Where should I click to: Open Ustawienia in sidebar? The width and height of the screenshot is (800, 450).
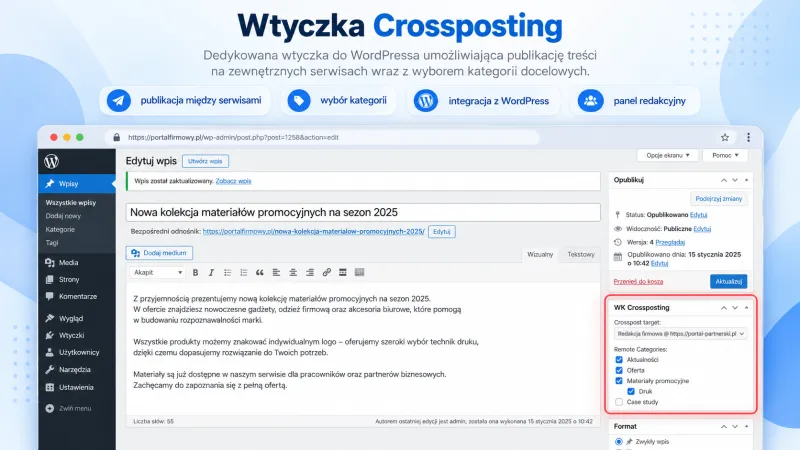coord(77,387)
